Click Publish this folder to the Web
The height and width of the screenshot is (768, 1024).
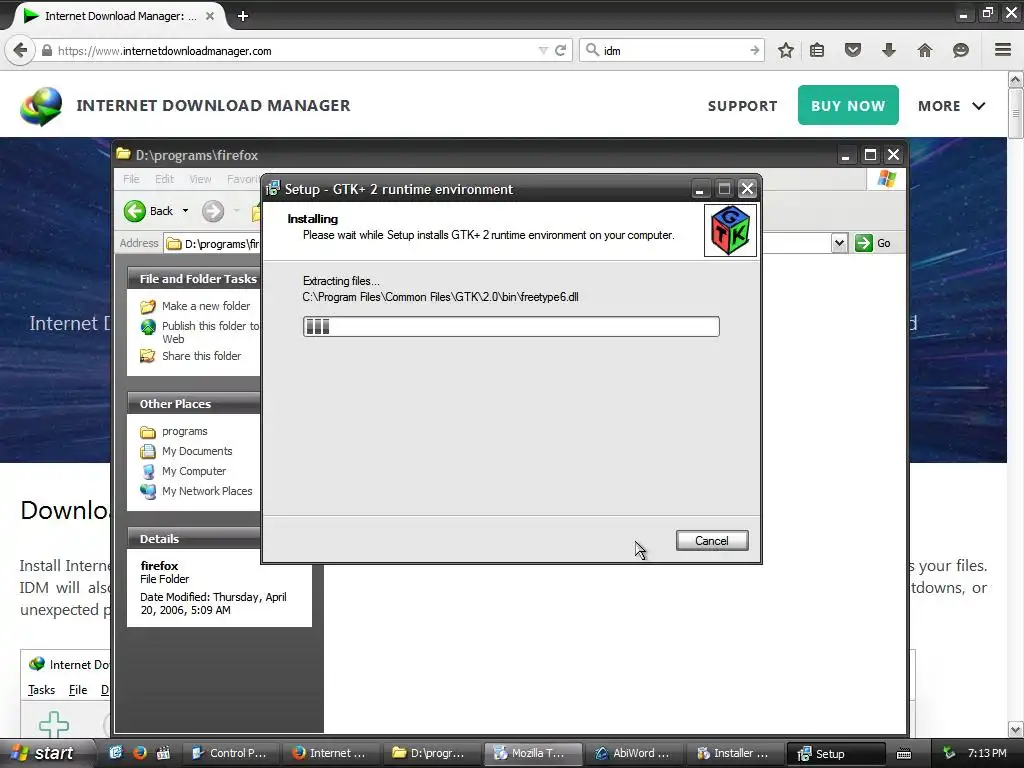tap(210, 332)
